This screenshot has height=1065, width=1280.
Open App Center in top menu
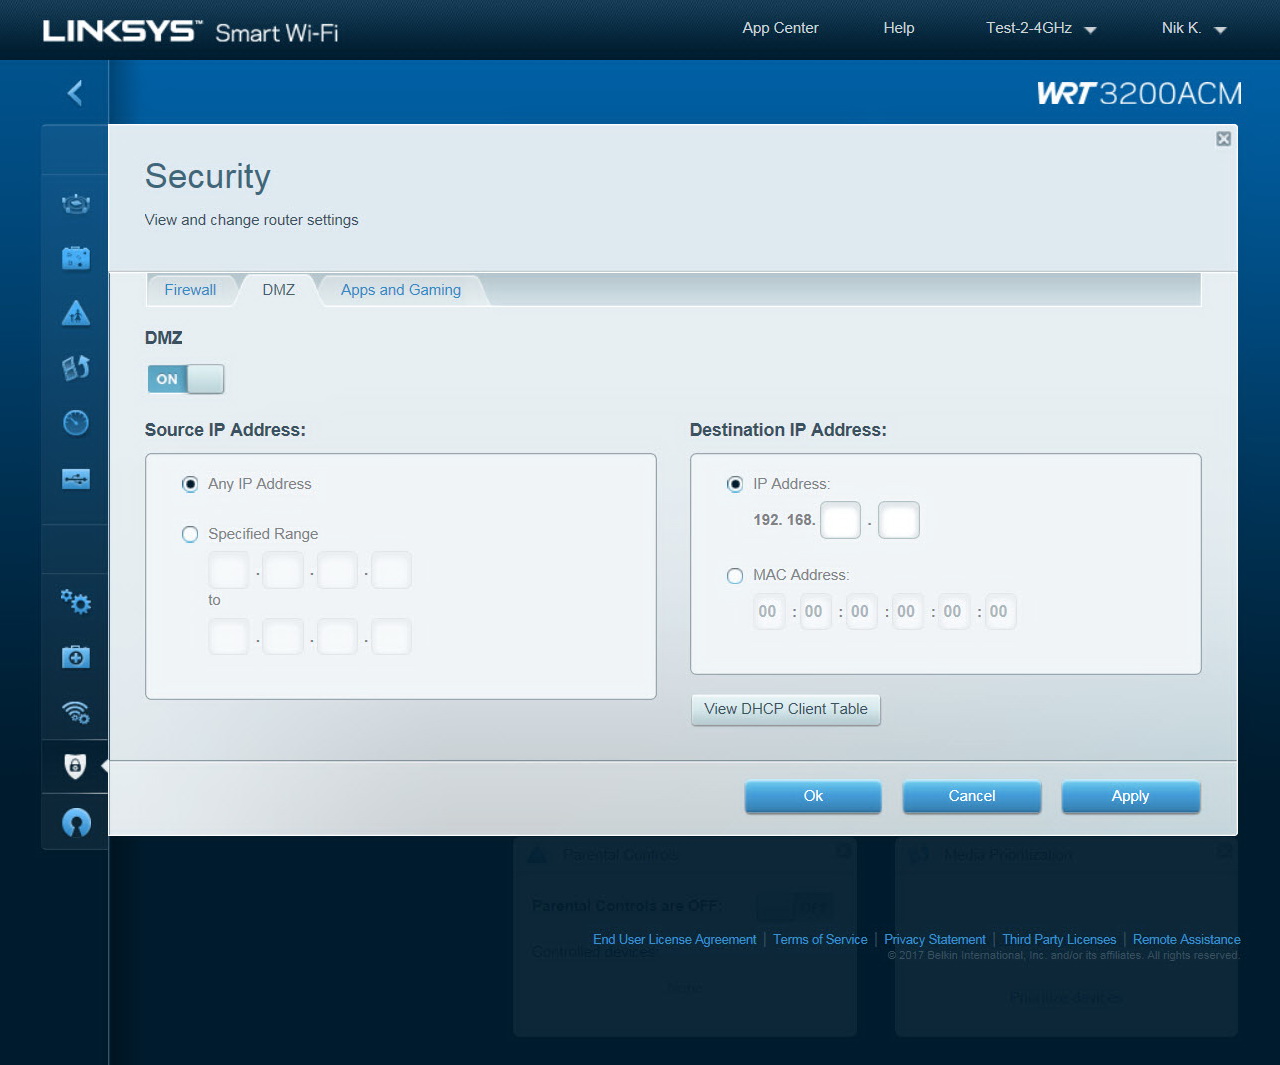click(x=780, y=28)
